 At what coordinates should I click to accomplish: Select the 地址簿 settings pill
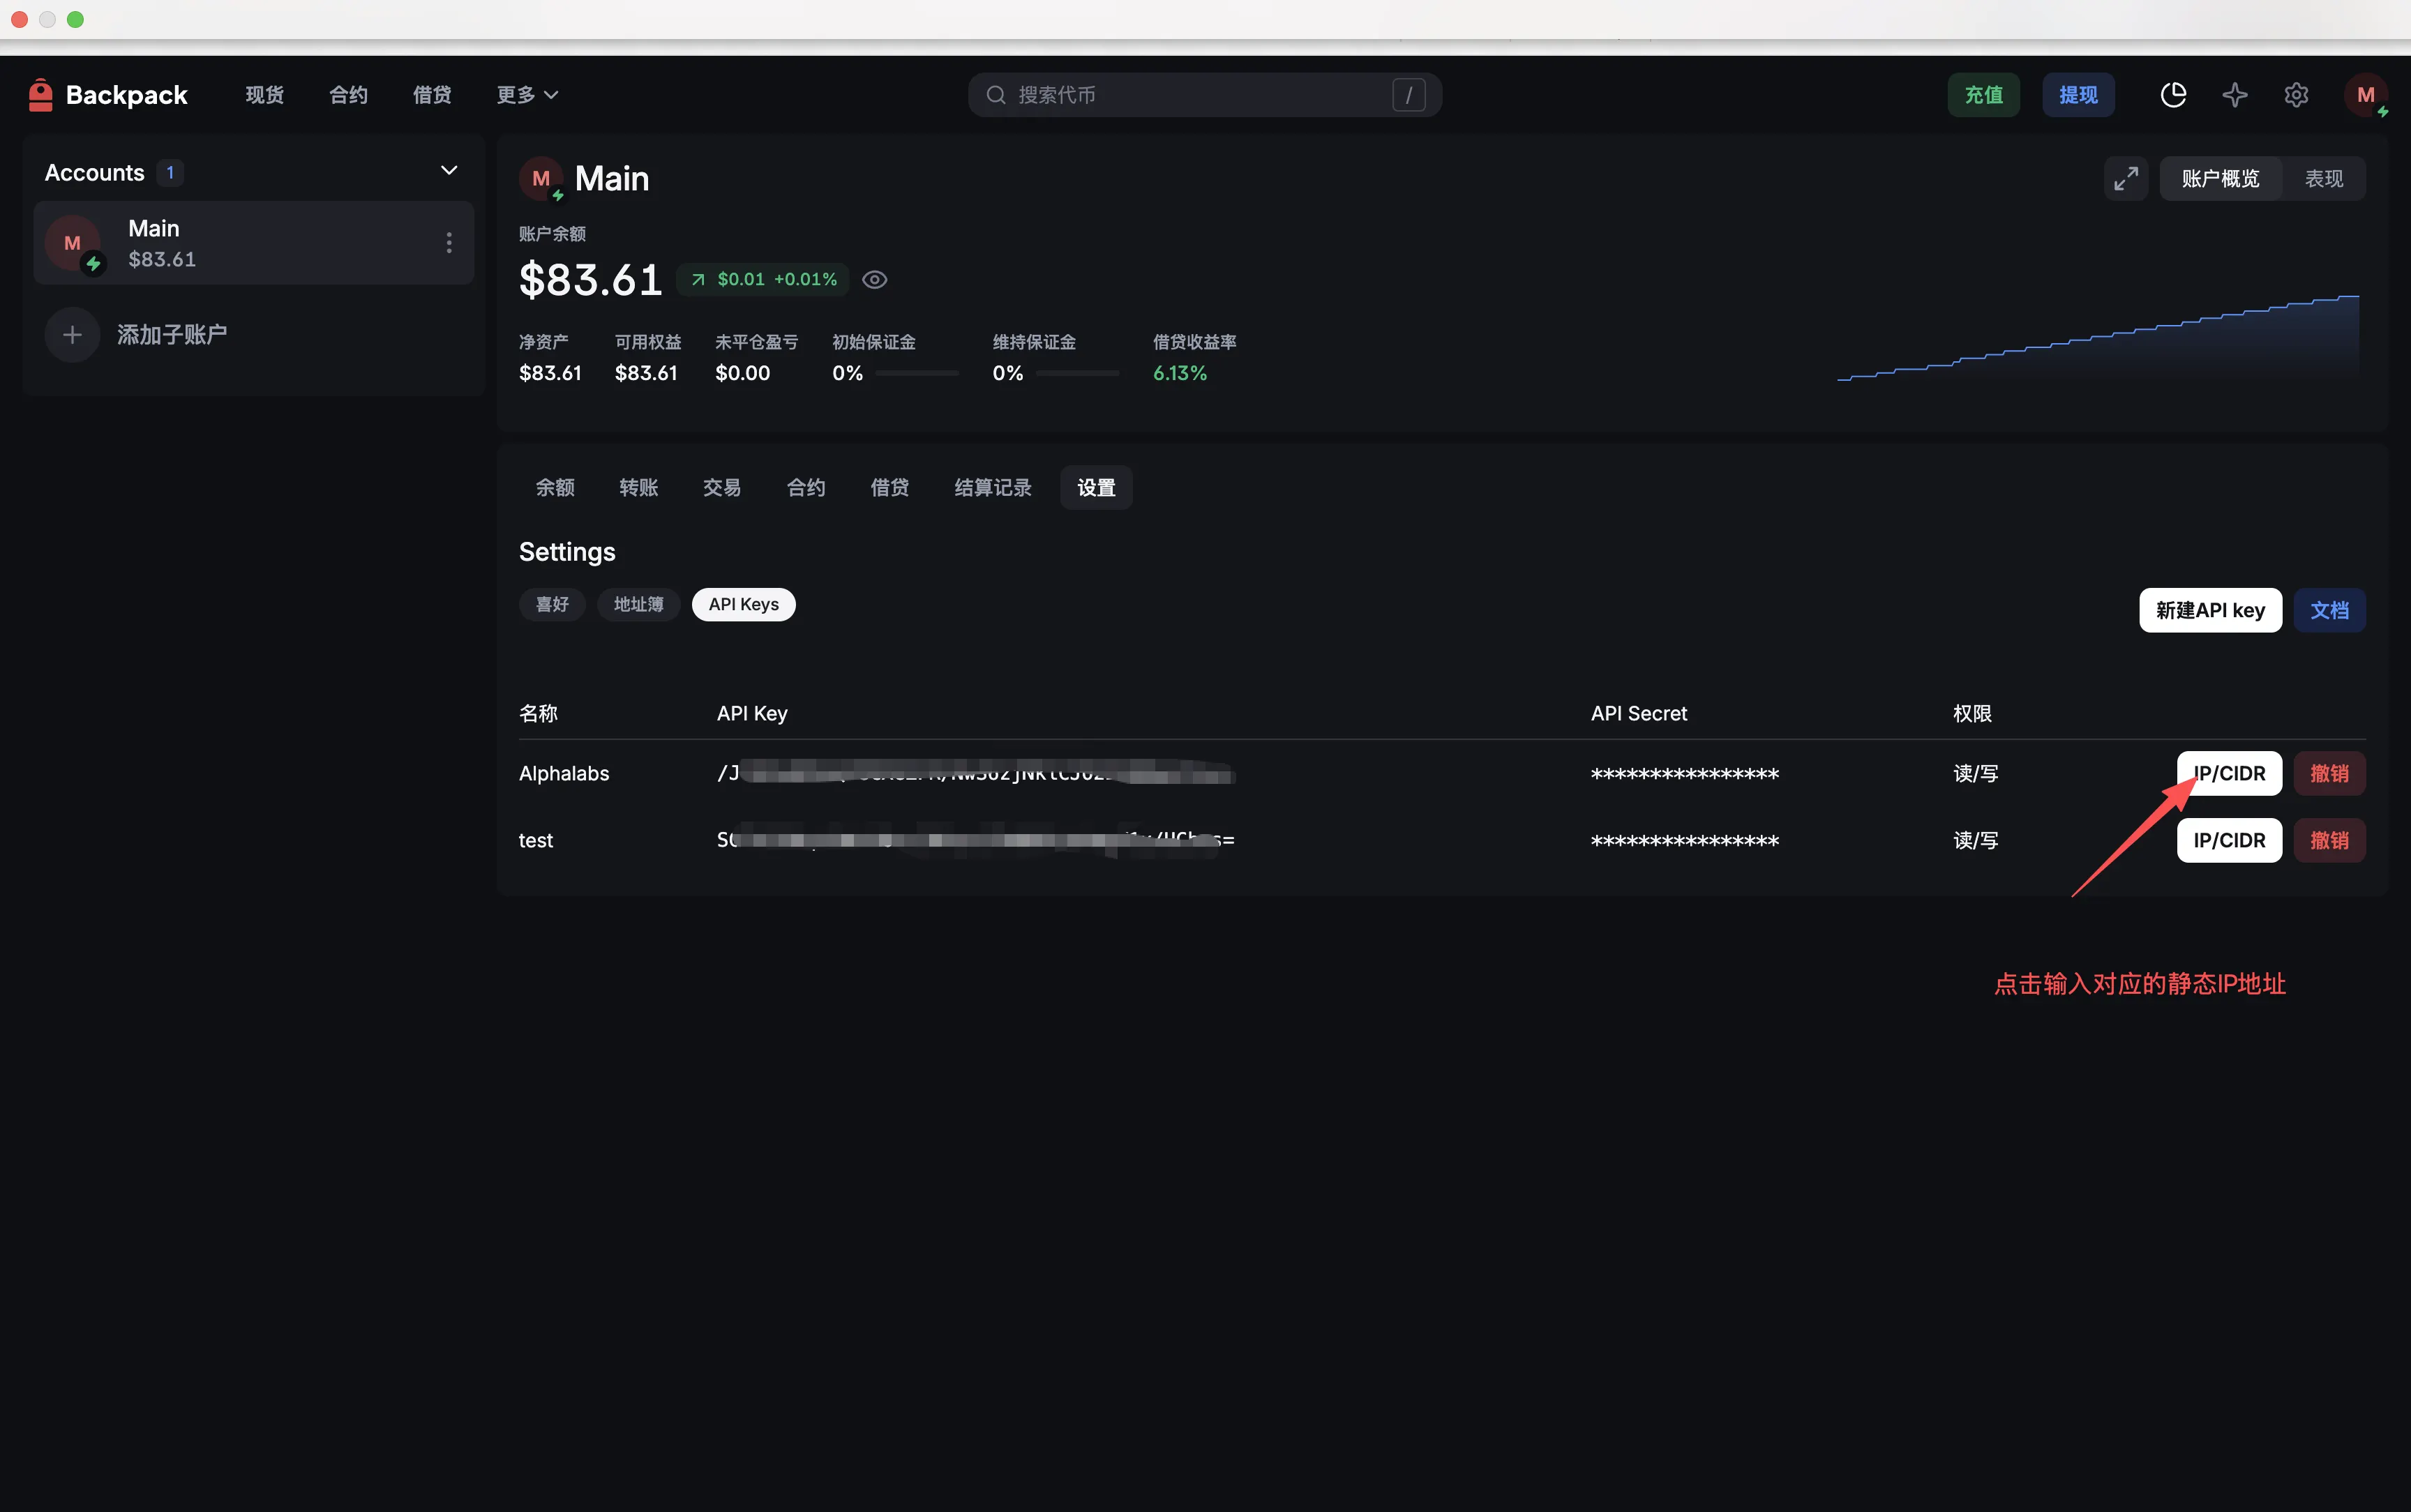(638, 605)
